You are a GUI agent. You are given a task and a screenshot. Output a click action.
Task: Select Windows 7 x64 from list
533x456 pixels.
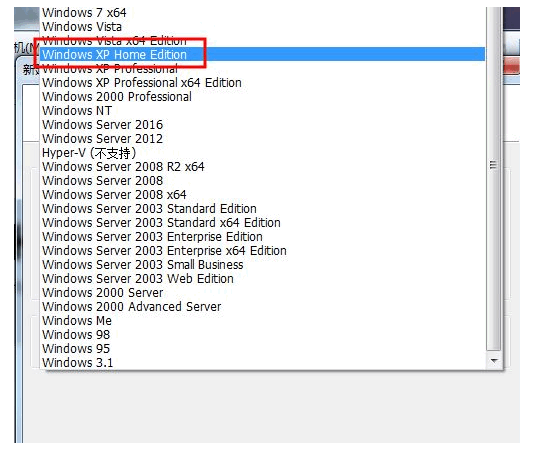263,13
